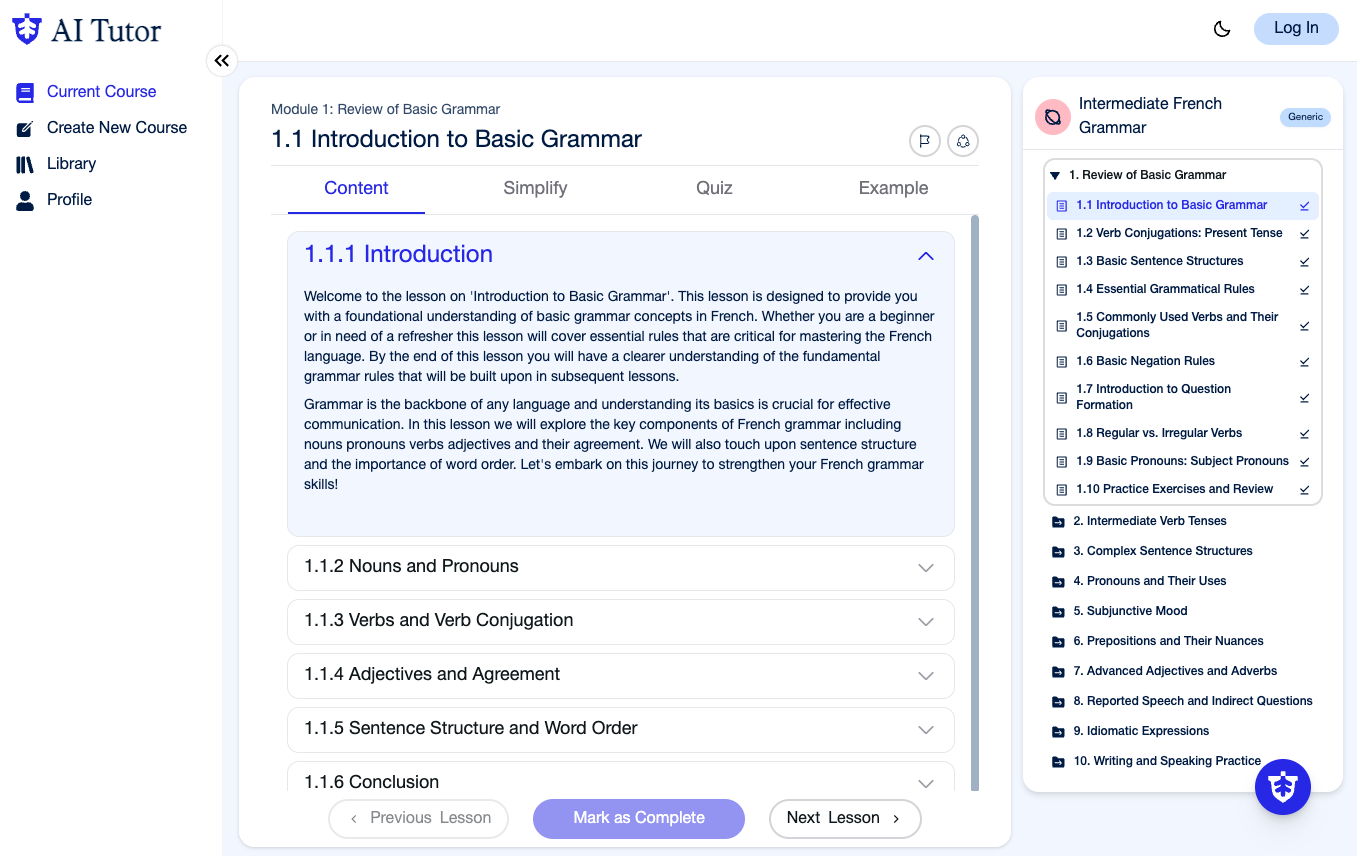
Task: Click the Intermediate French Grammar course avatar
Action: click(1053, 117)
